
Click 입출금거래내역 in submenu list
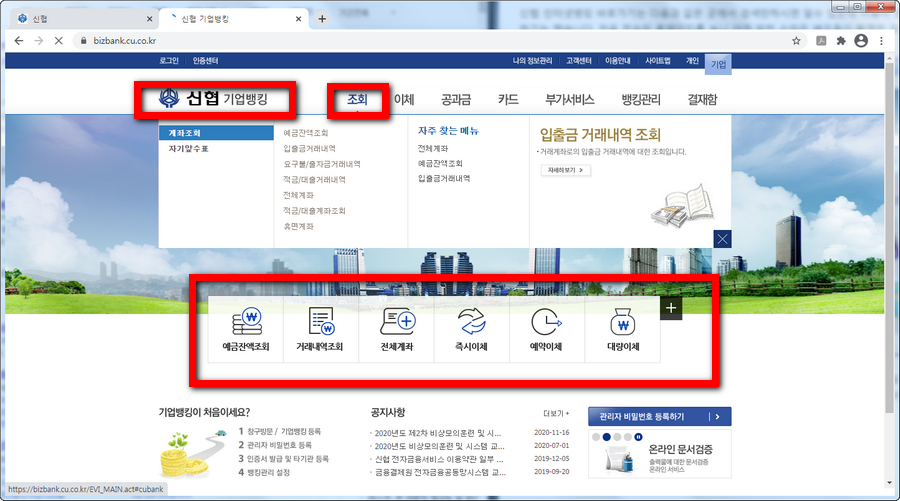pos(309,148)
